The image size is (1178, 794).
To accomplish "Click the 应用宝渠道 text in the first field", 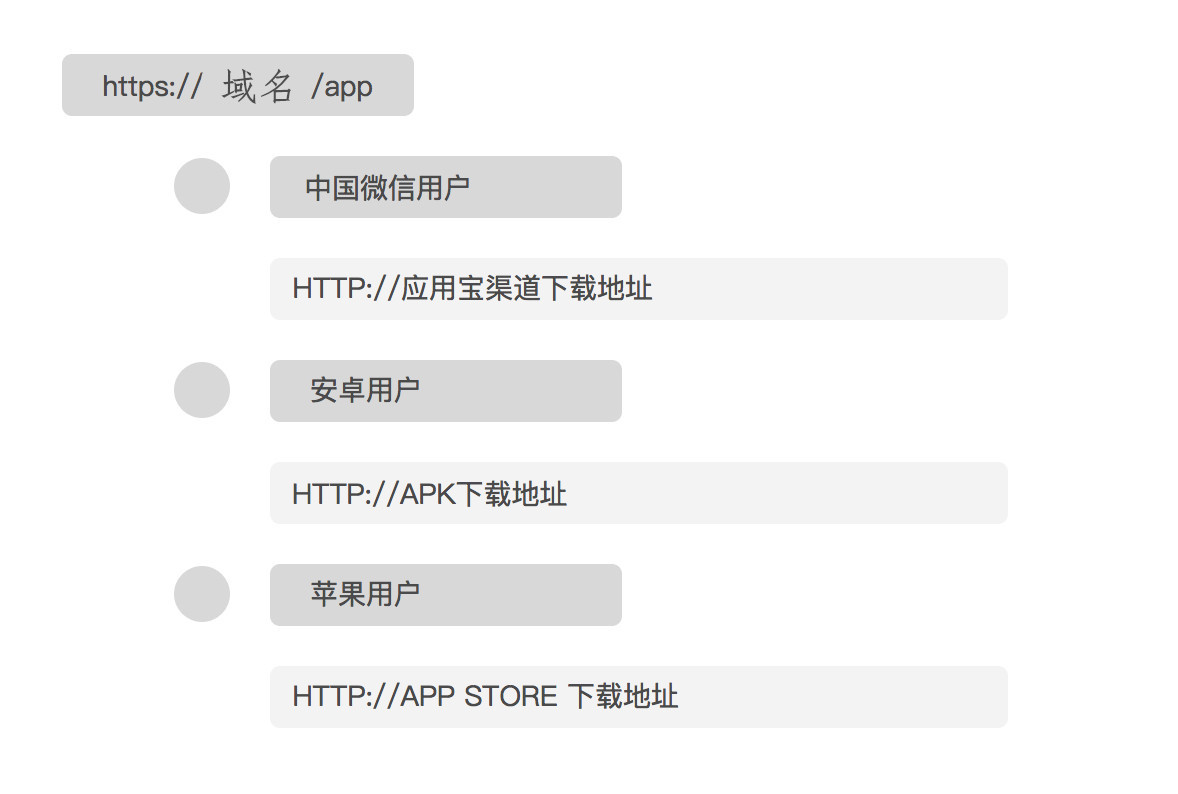I will pyautogui.click(x=470, y=288).
